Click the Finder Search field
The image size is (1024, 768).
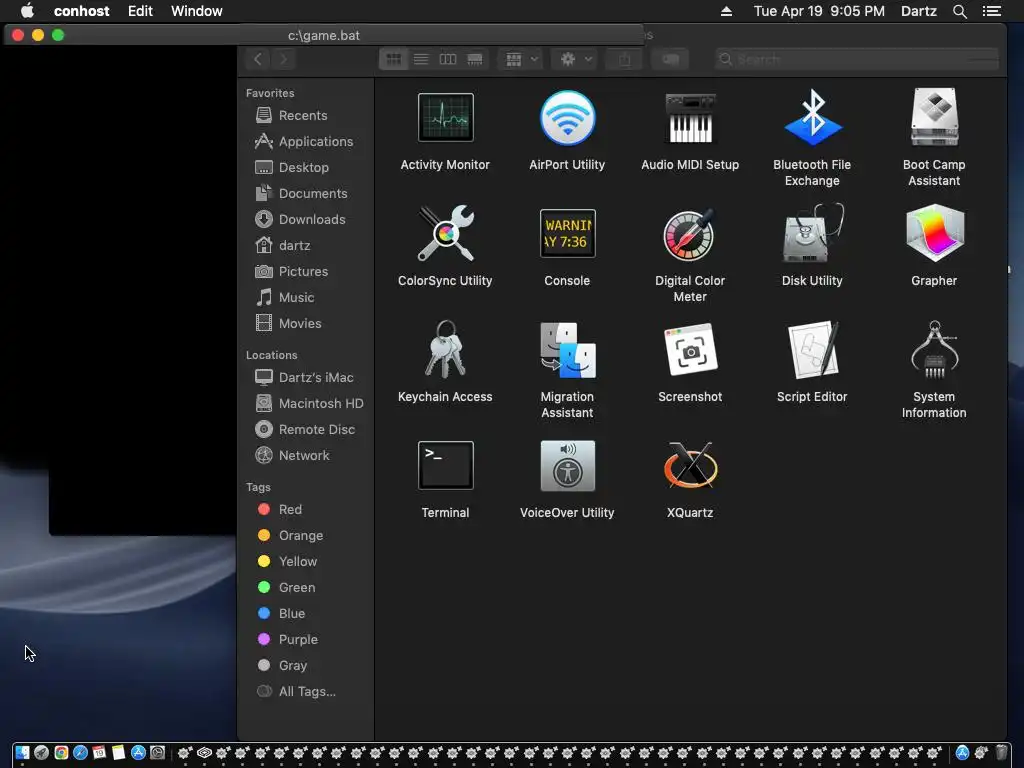click(x=856, y=59)
